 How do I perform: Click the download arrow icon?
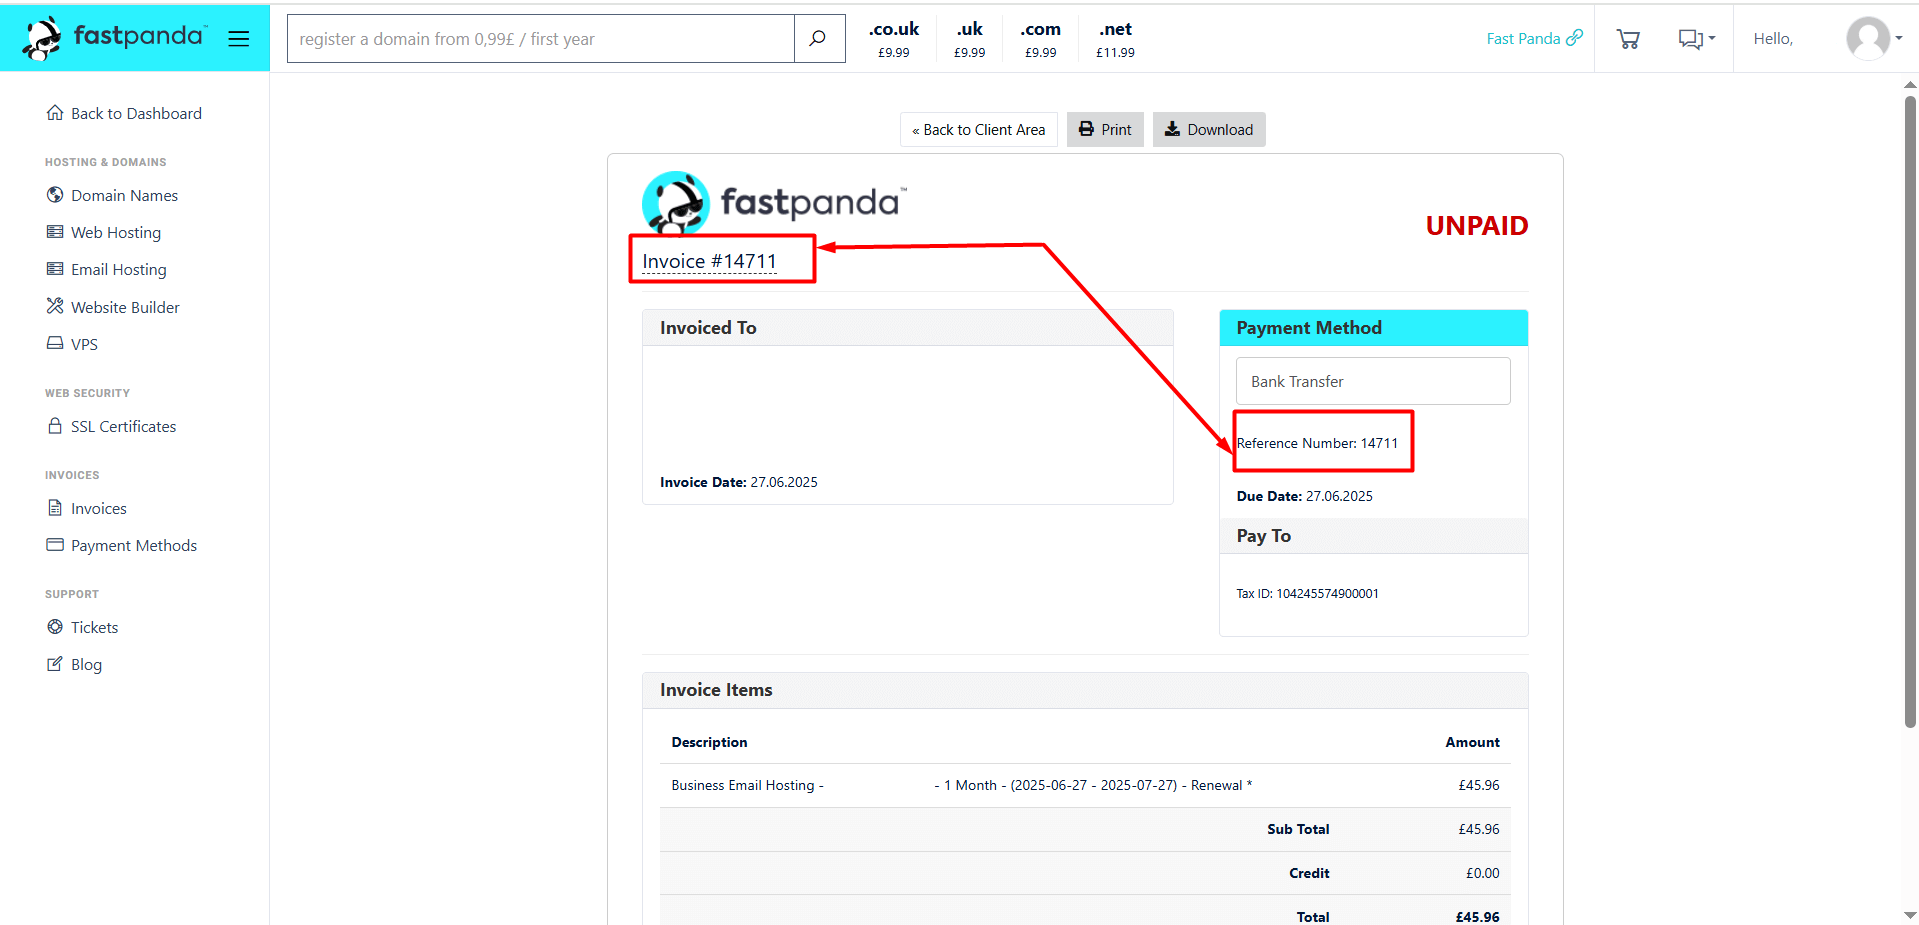1172,129
